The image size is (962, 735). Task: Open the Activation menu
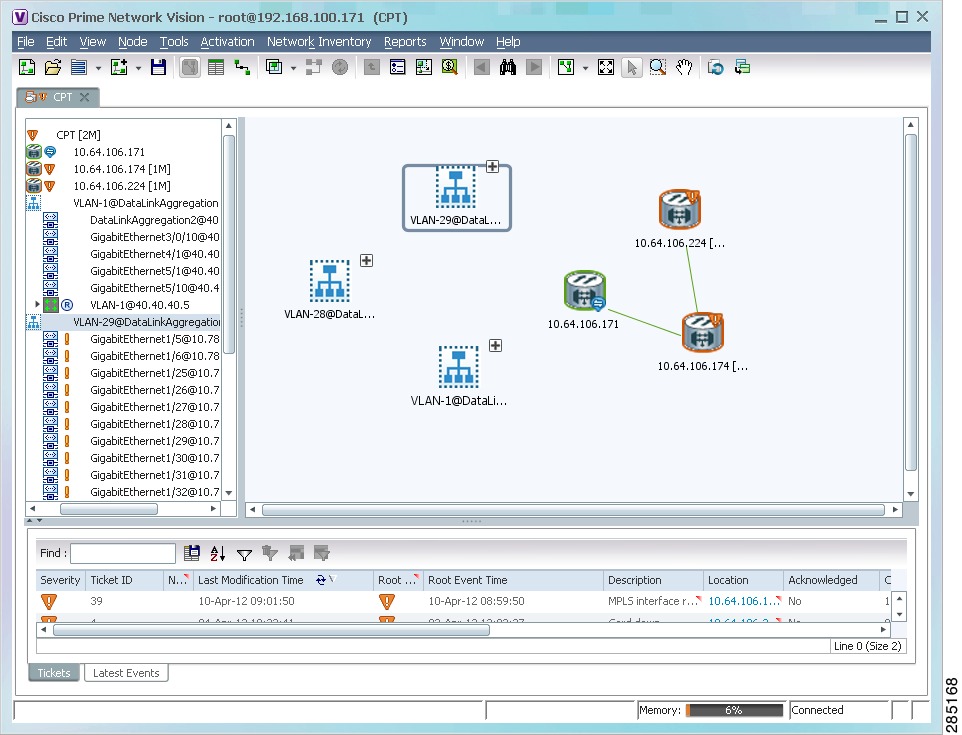tap(227, 42)
